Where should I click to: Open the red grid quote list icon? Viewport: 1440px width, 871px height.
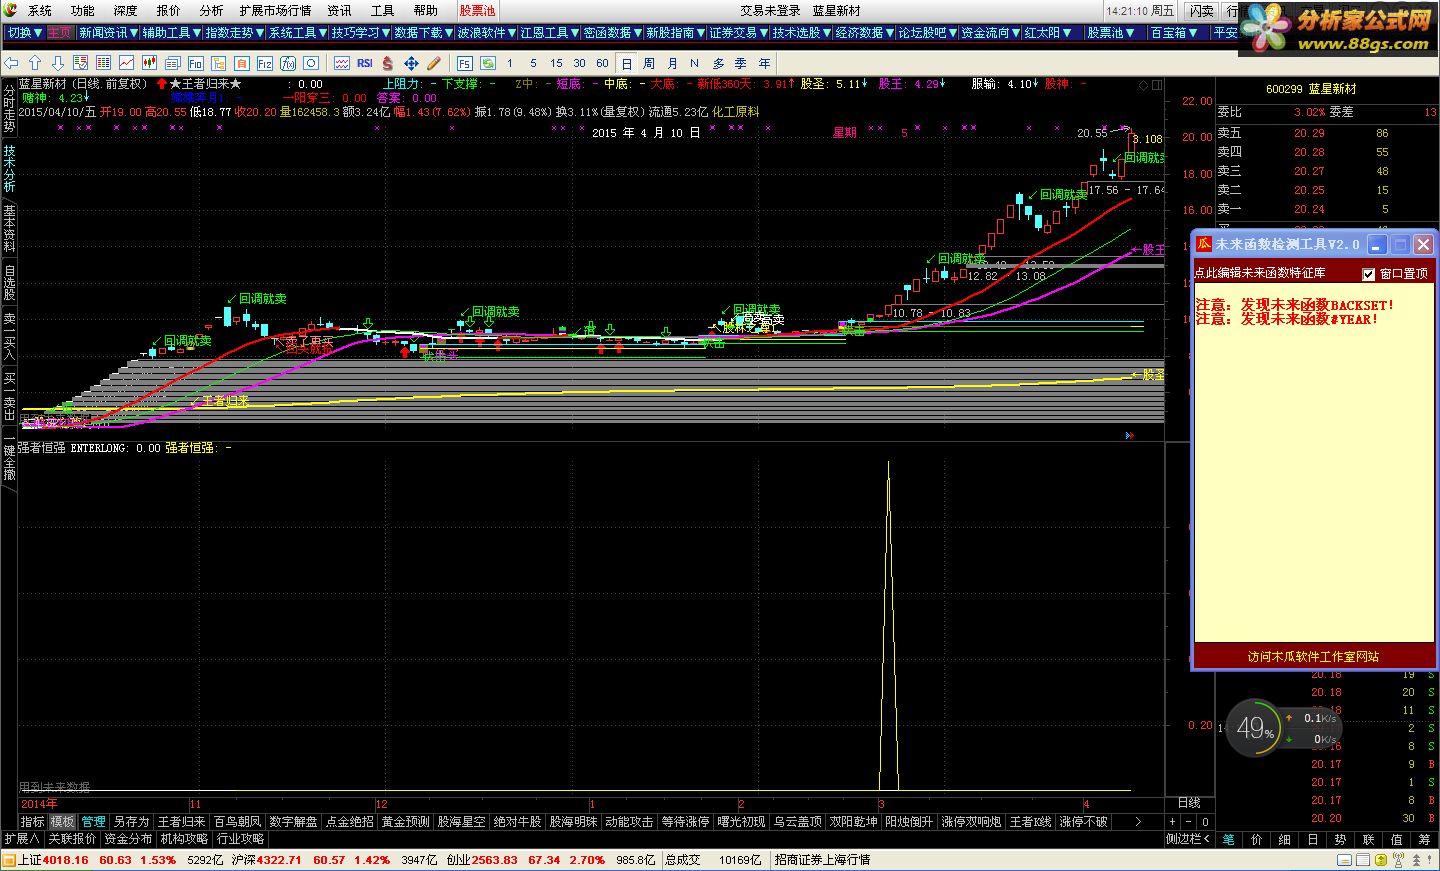point(103,63)
